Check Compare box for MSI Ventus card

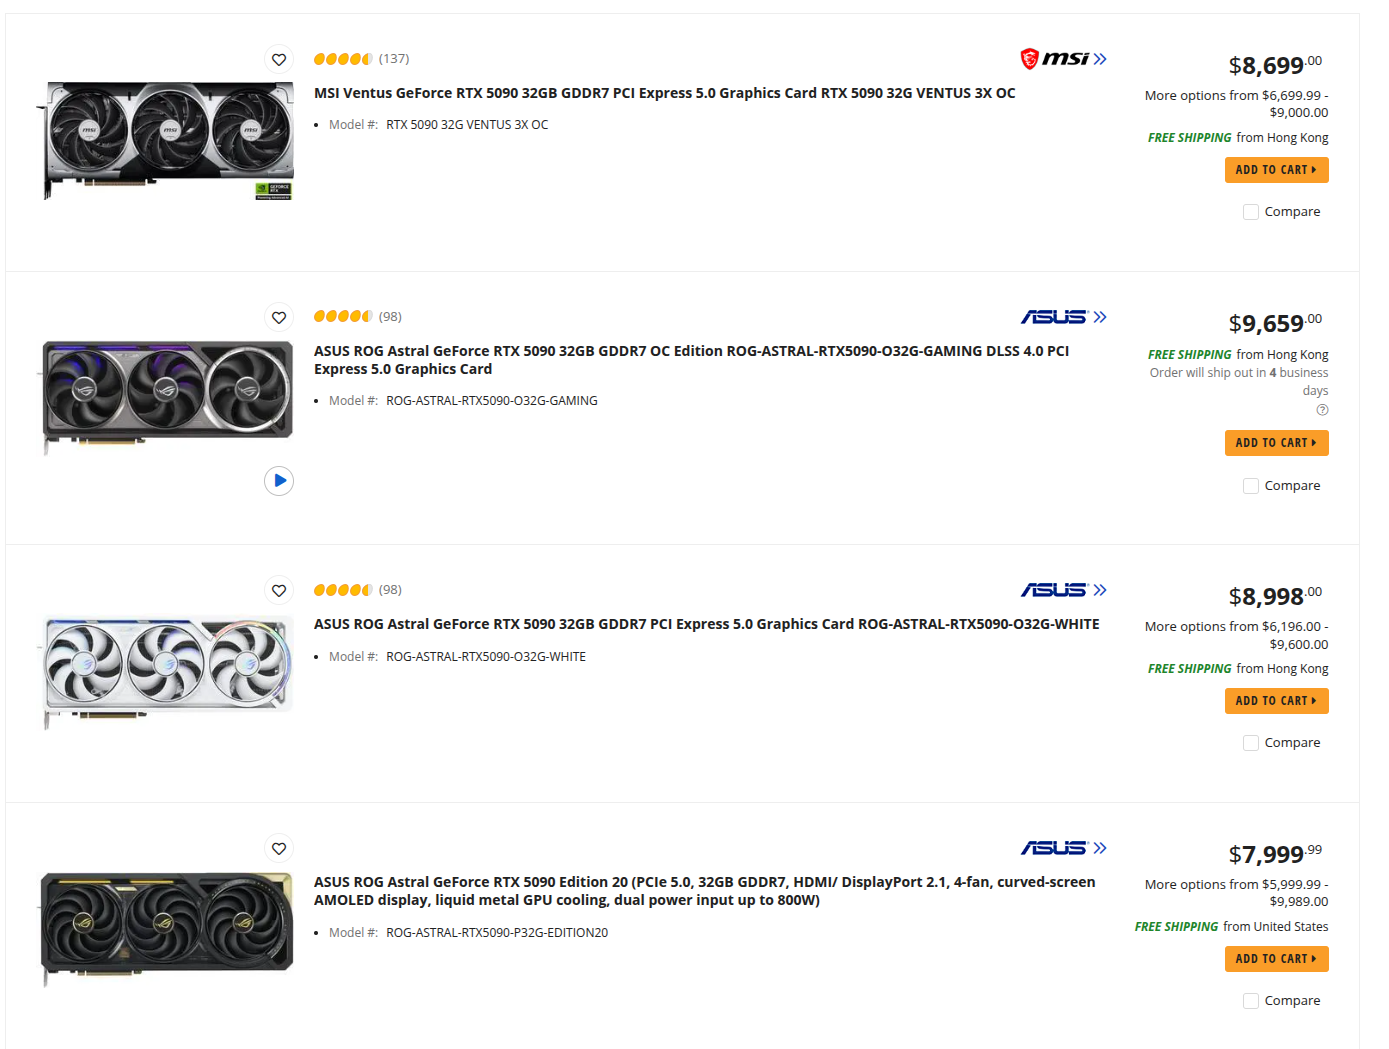tap(1251, 212)
